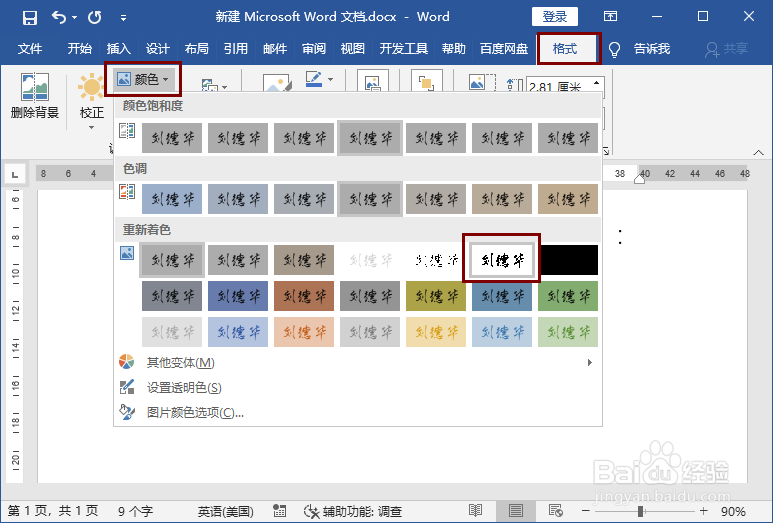Undo the last action
Viewport: 773px width, 523px height.
59,17
